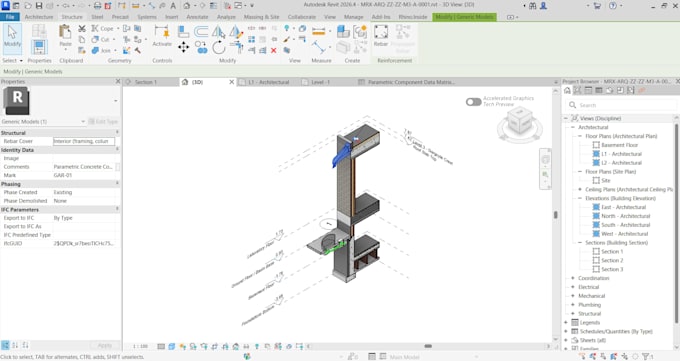Open the File menu
Viewport: 680px width, 361px height.
point(10,17)
